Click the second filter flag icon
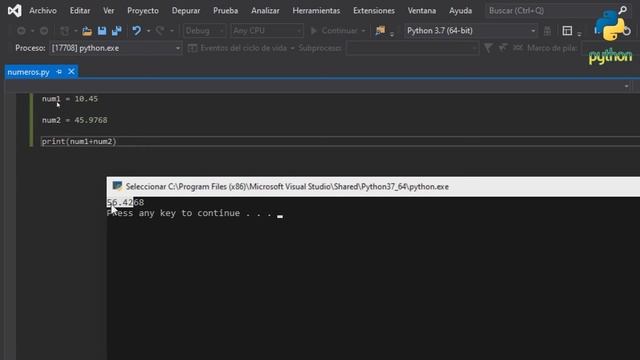 [x=503, y=48]
